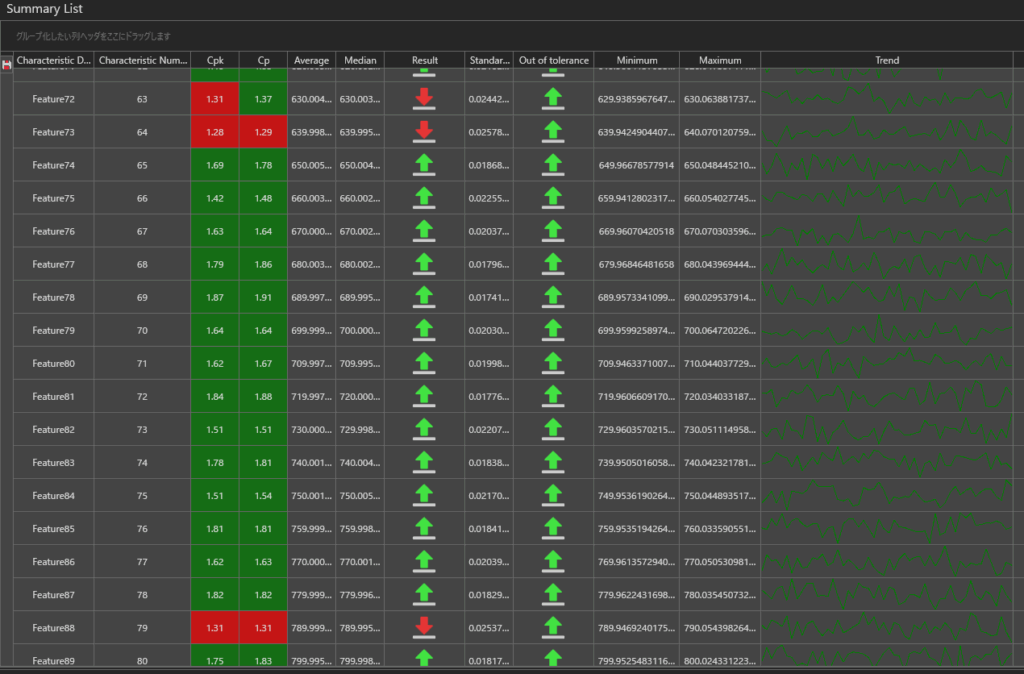Viewport: 1024px width, 674px height.
Task: Click the Cp column header
Action: coord(263,60)
